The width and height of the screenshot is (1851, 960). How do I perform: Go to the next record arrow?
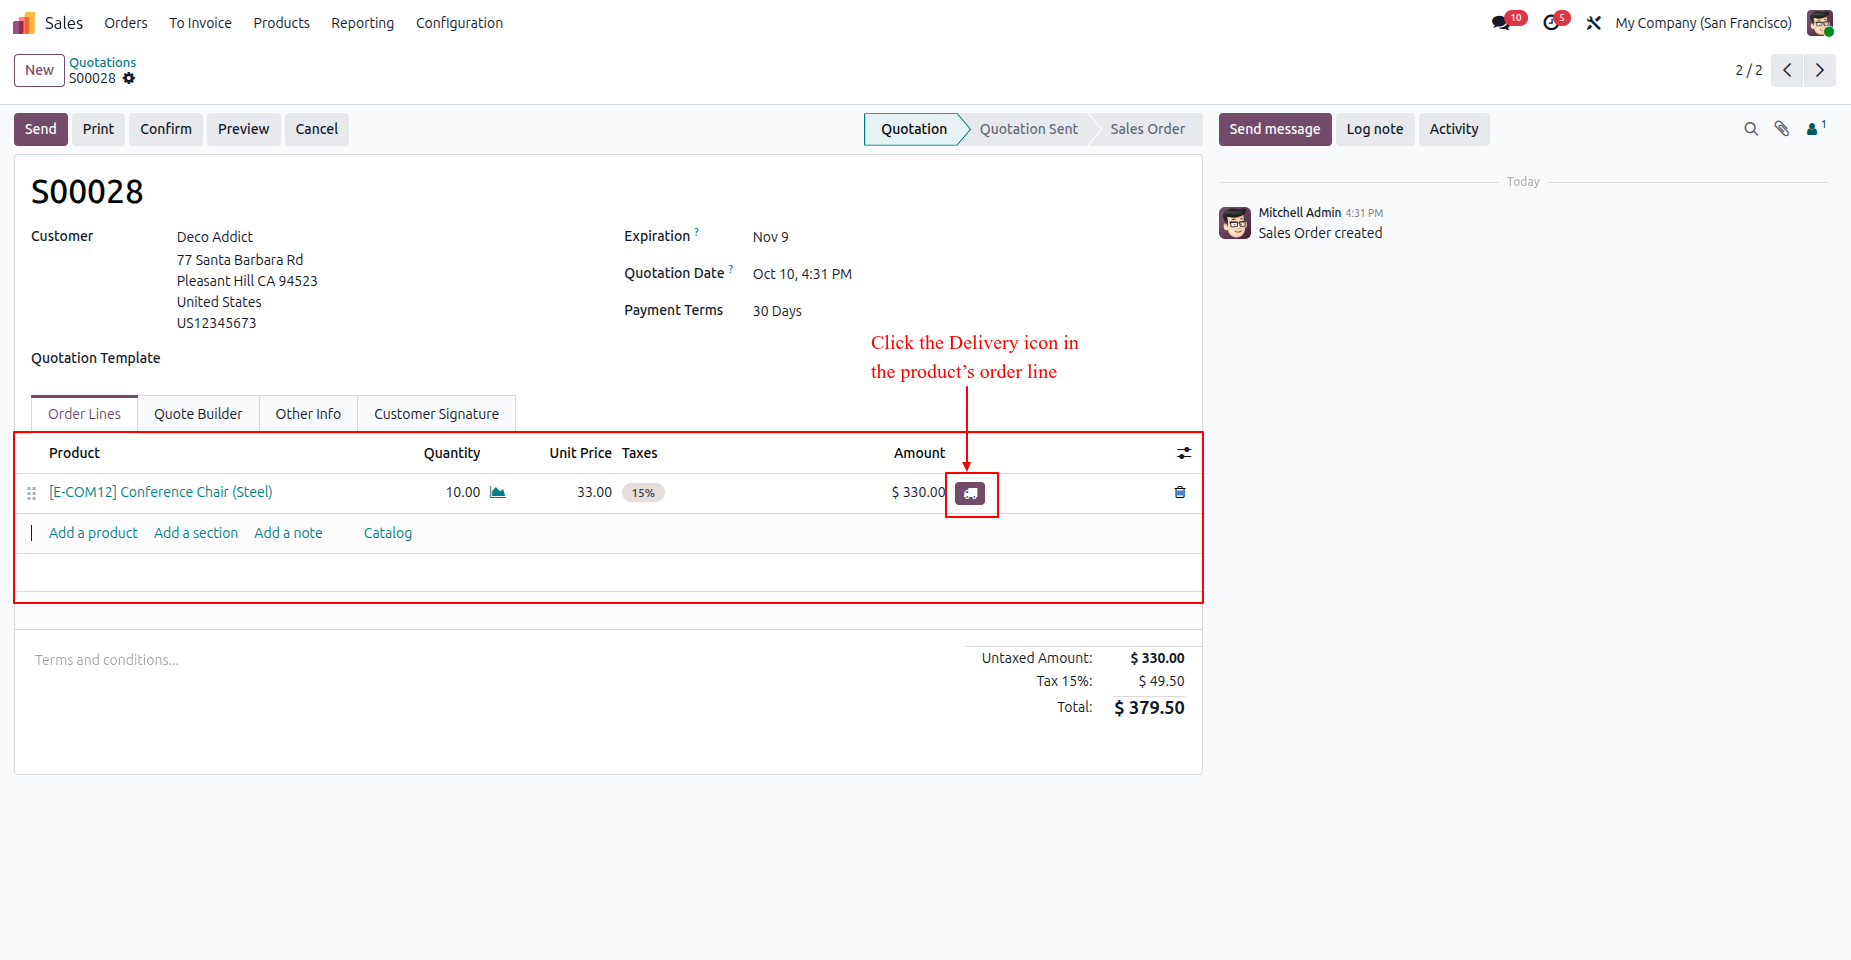point(1820,70)
